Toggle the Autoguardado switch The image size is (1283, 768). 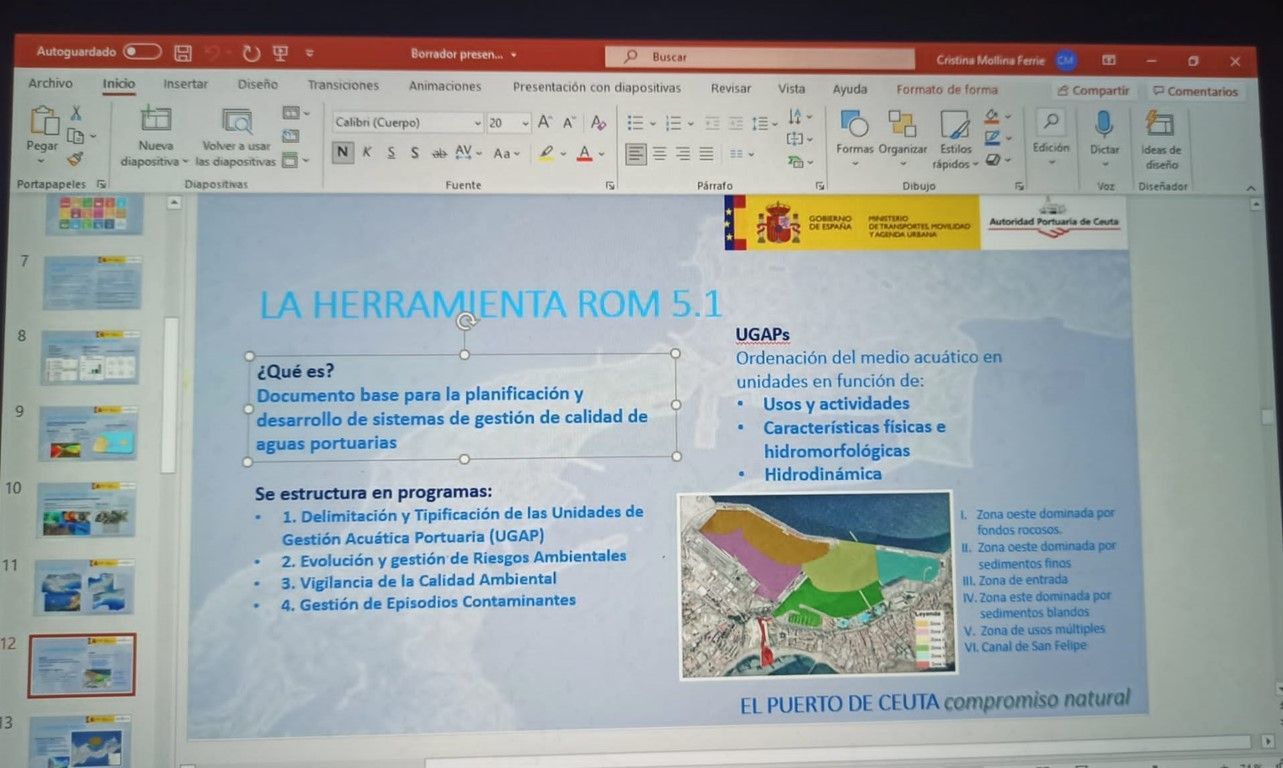[x=142, y=51]
